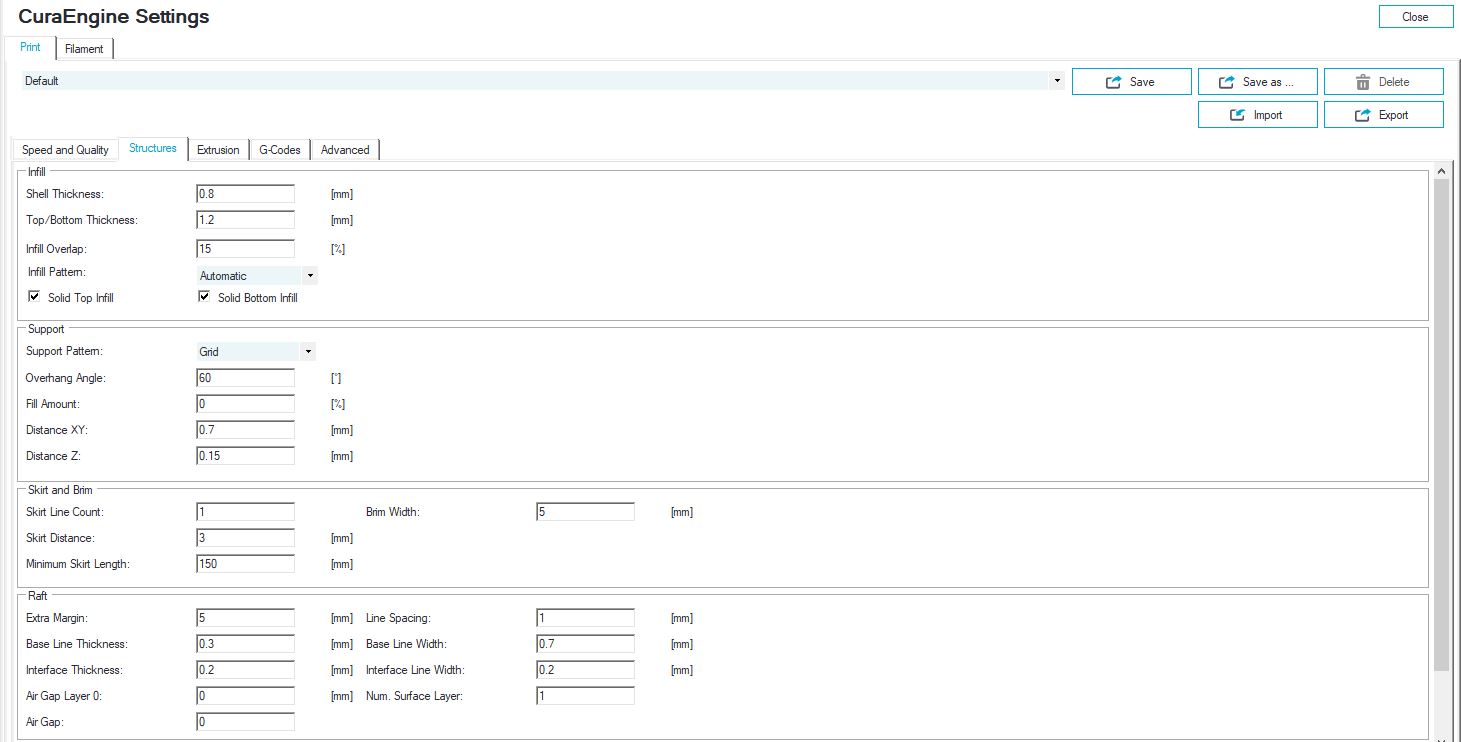Screen dimensions: 1461x742
Task: Click the Delete profile button
Action: [x=1383, y=82]
